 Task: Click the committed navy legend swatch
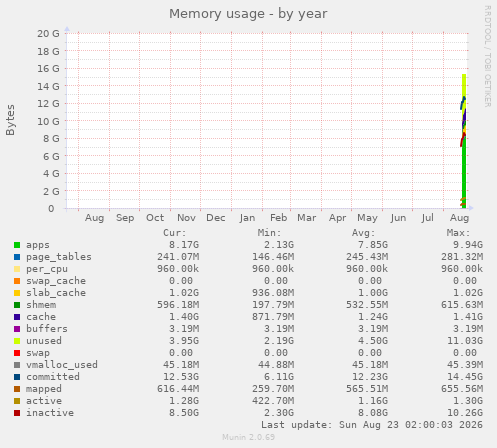17,377
